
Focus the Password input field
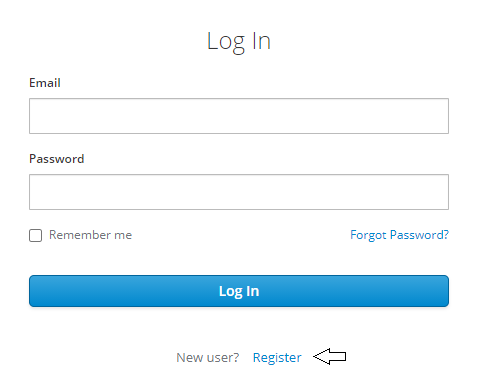(239, 192)
